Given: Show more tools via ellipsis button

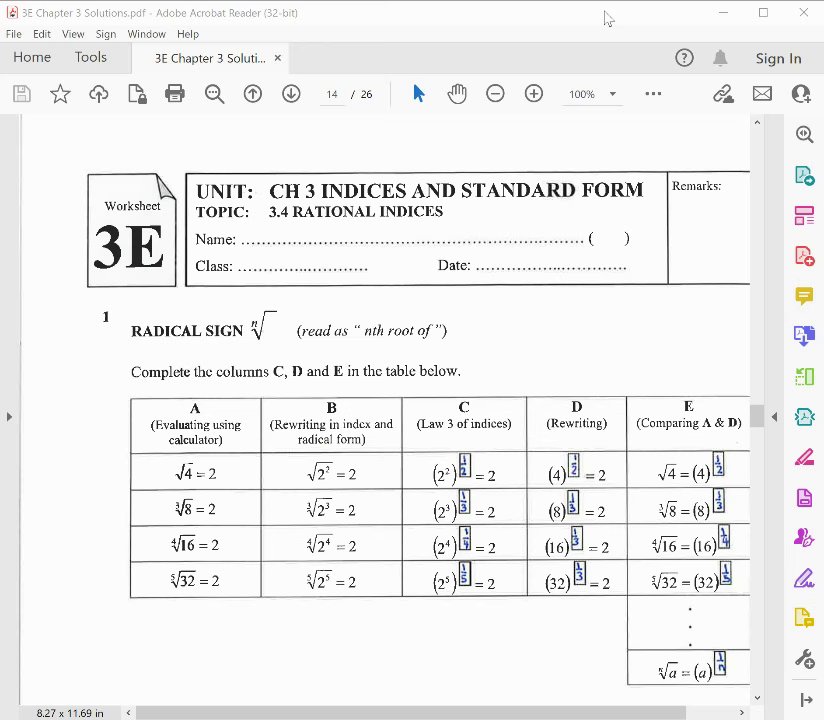Looking at the screenshot, I should (653, 94).
